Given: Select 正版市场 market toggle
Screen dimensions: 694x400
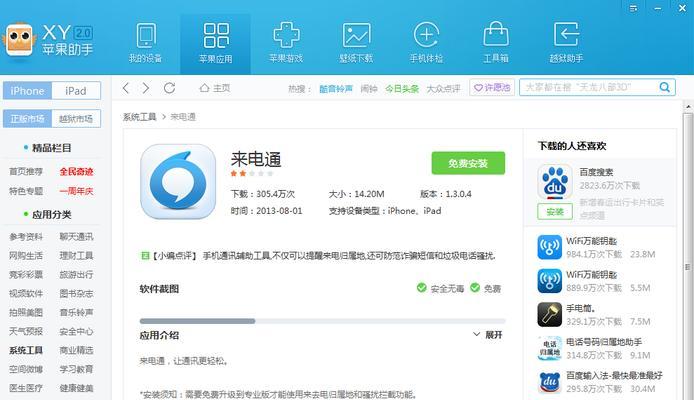Looking at the screenshot, I should tap(27, 119).
